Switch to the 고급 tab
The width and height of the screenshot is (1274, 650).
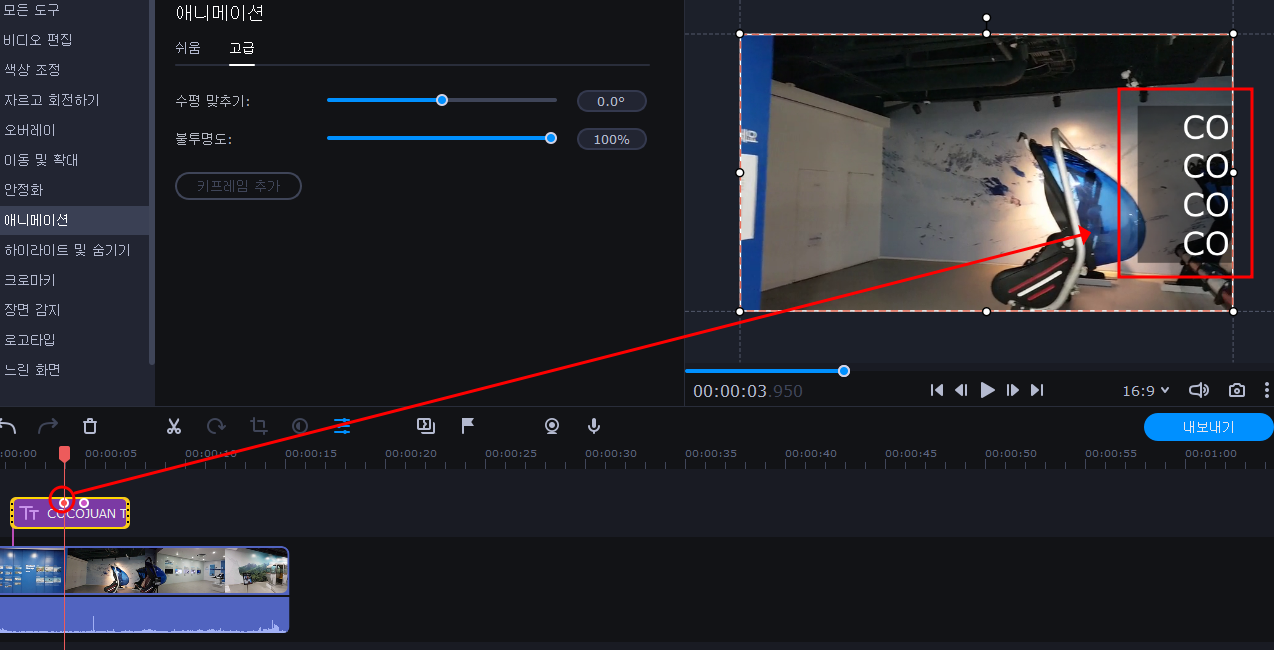pos(242,48)
